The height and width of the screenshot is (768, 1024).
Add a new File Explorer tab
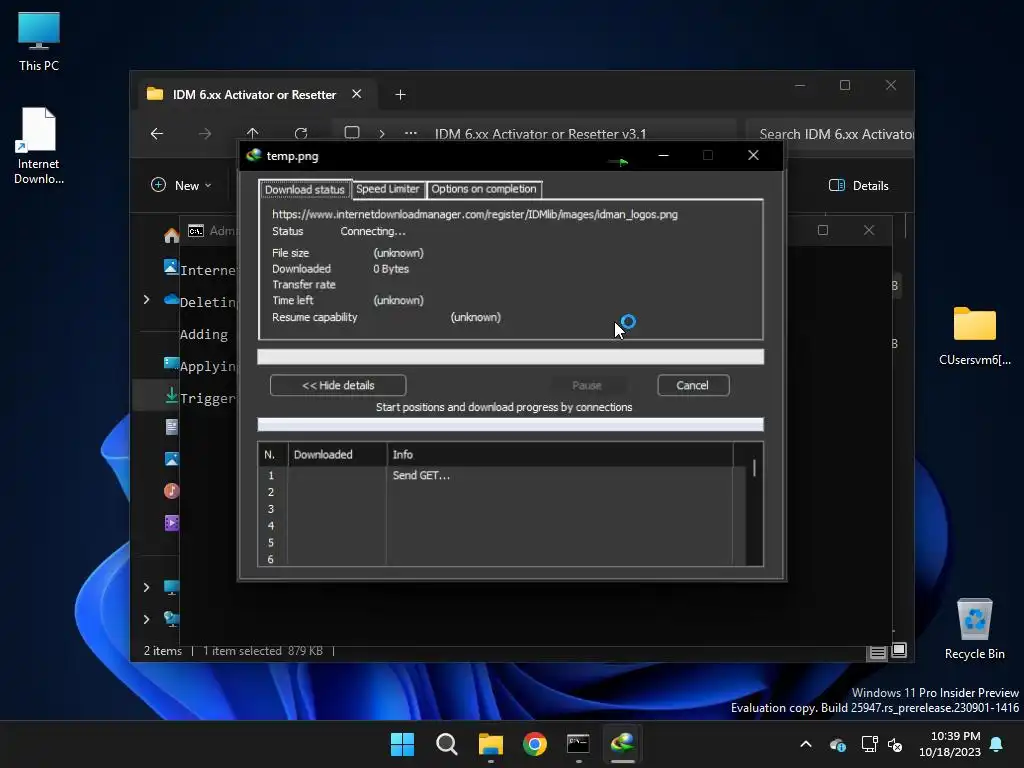400,95
